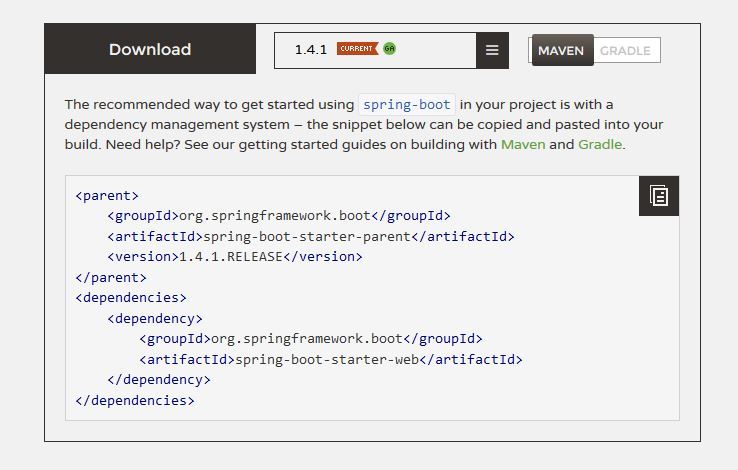The image size is (738, 470).
Task: Click the opening <dependencies> tag line
Action: pyautogui.click(x=131, y=297)
